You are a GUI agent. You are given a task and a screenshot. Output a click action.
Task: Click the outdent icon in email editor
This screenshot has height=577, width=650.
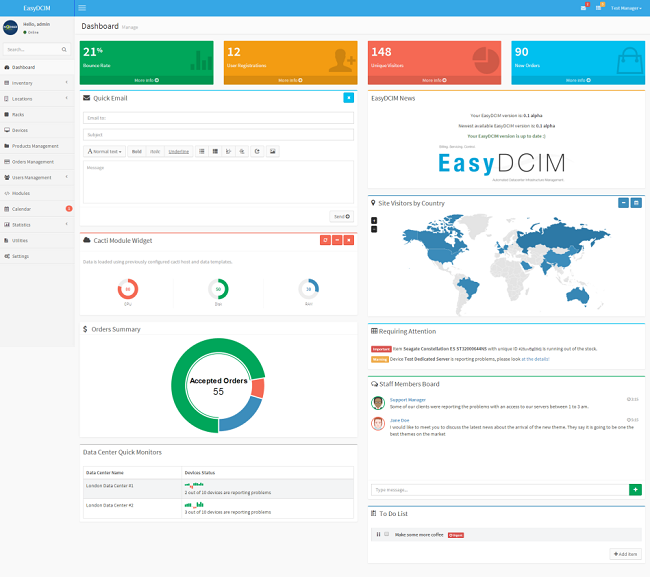coord(228,152)
